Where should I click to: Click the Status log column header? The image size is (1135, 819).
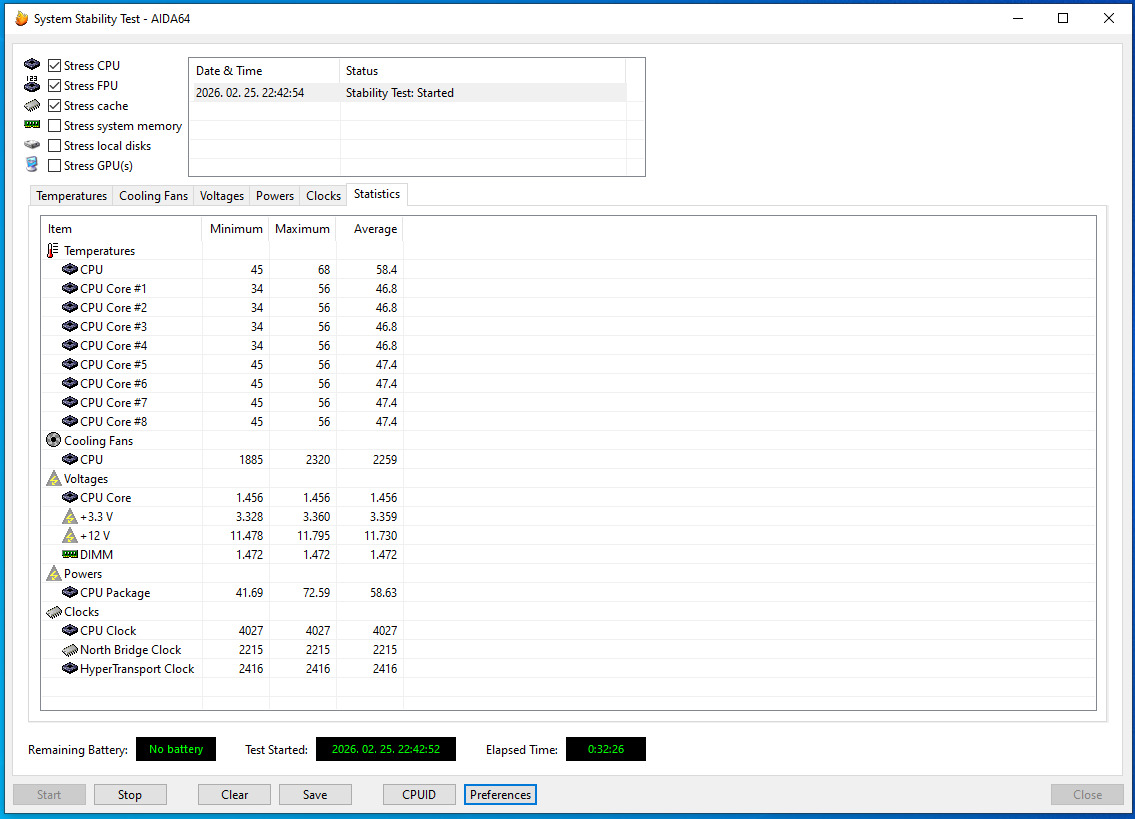[483, 71]
